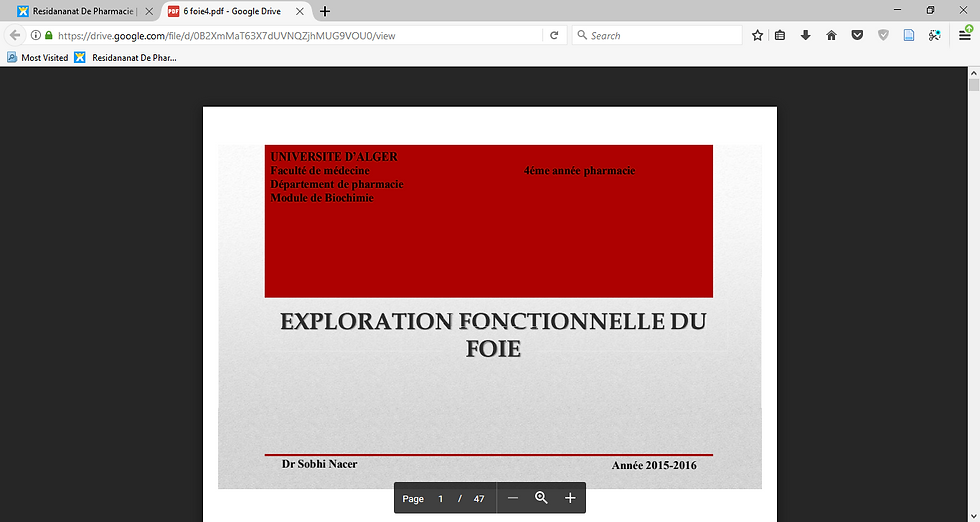Zoom out the PDF with minus button
This screenshot has width=980, height=522.
[513, 498]
